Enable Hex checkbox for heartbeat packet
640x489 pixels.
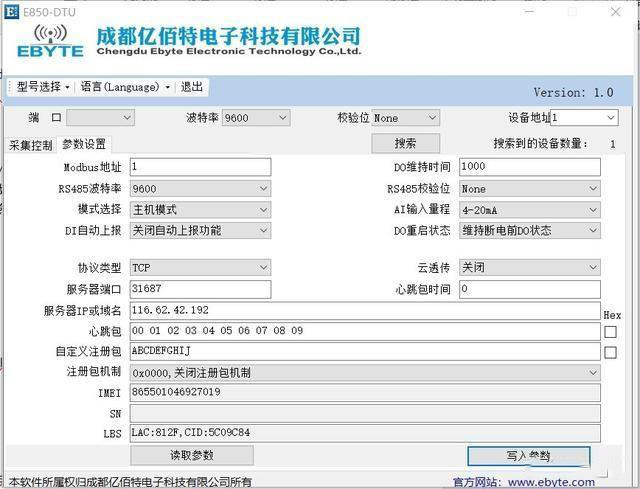pos(610,331)
